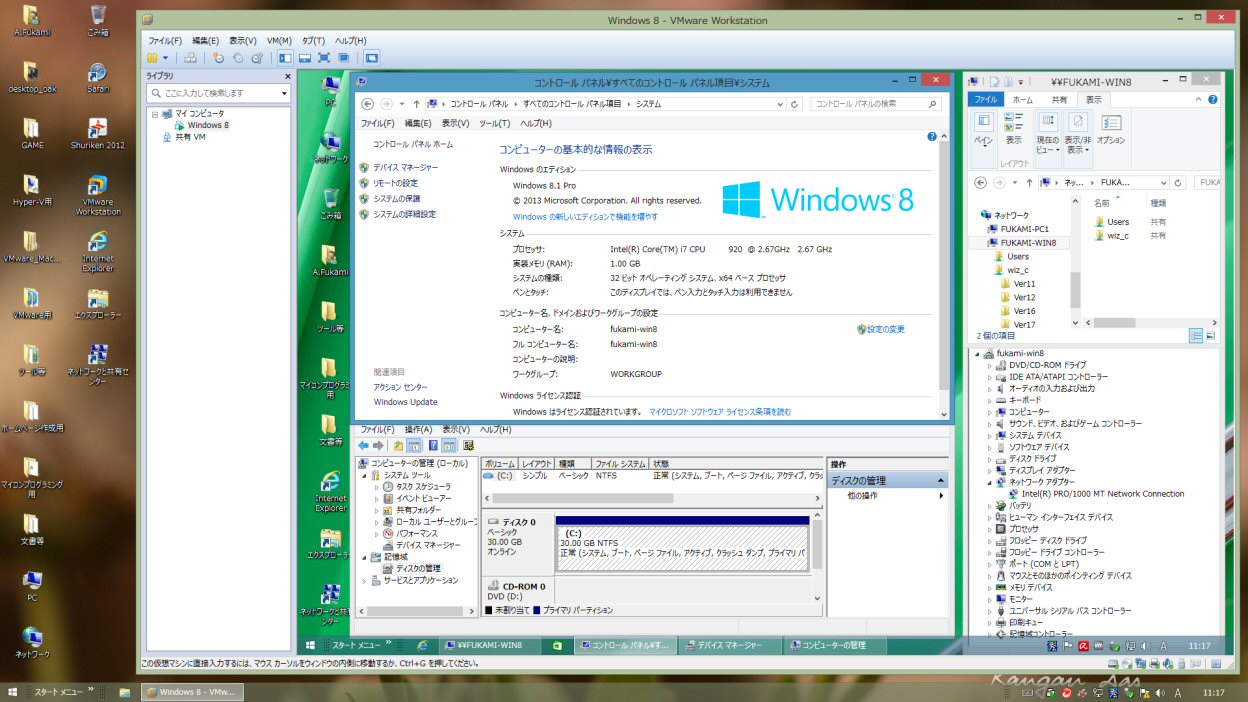Open 操作(A) menu in Computer Management
1248x702 pixels.
[x=418, y=429]
